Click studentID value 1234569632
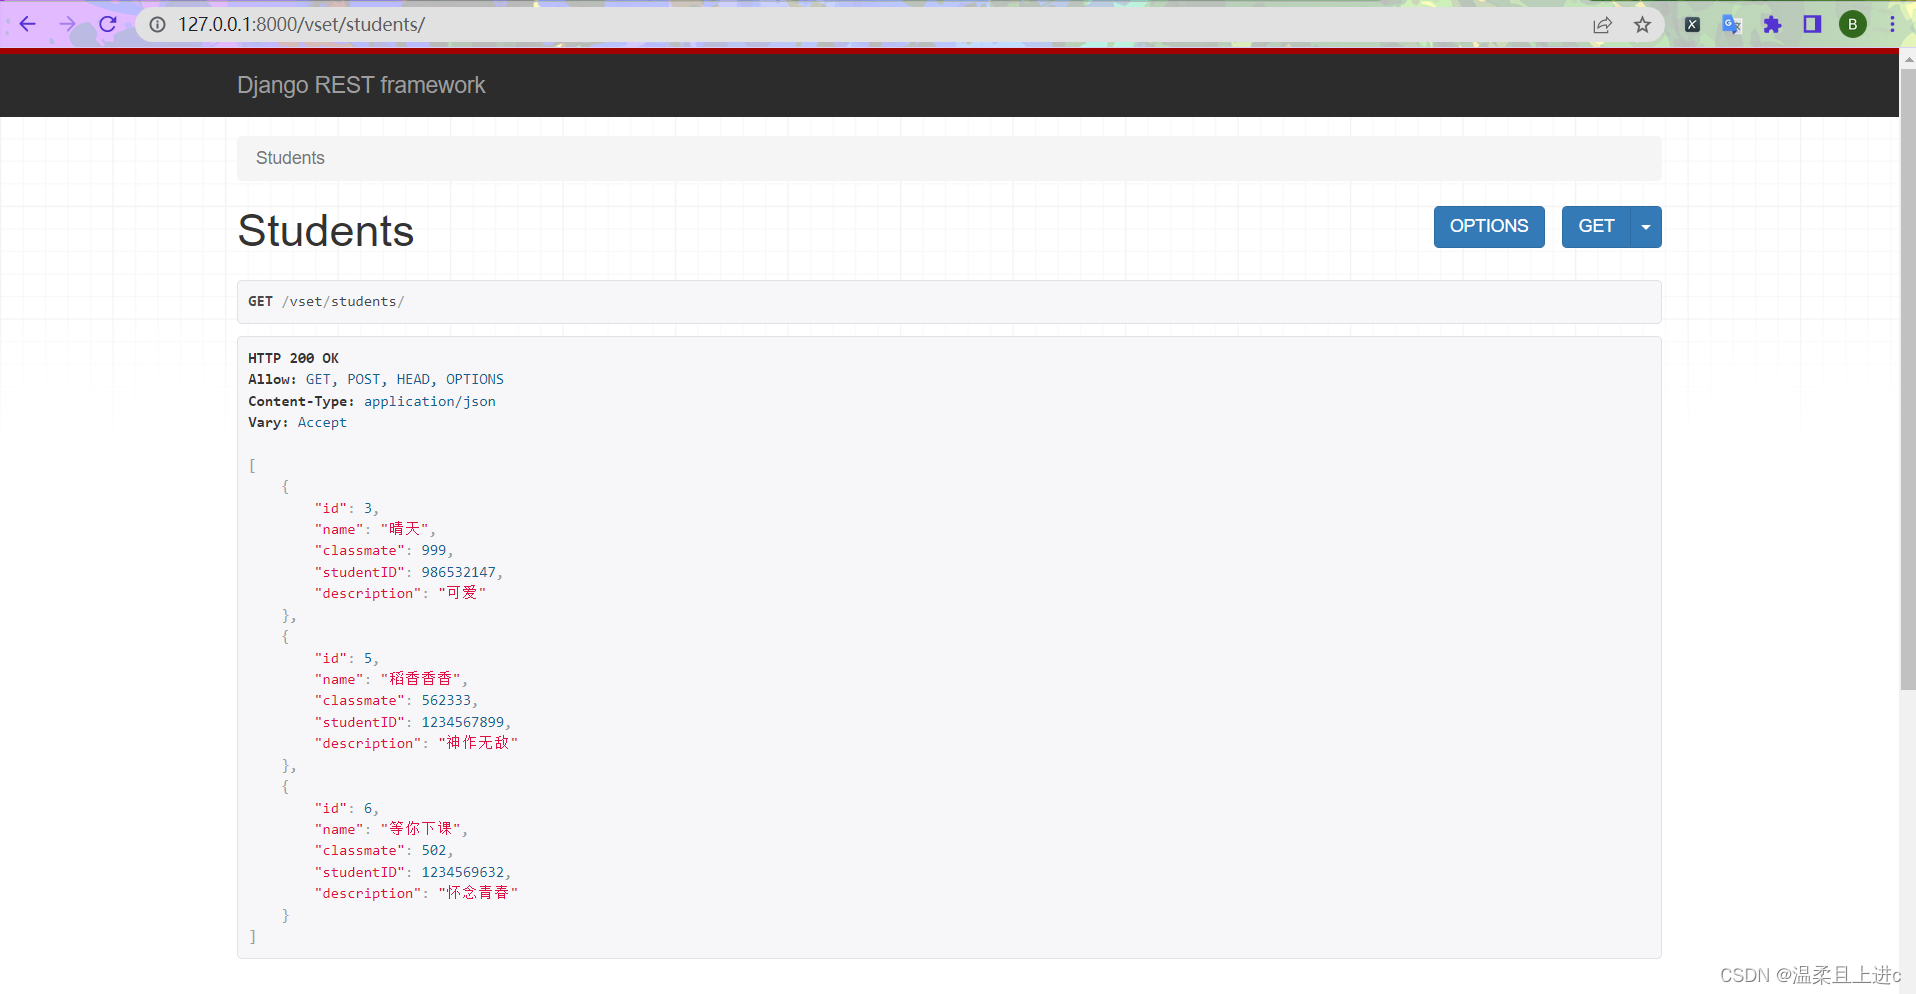The image size is (1916, 994). (x=463, y=873)
